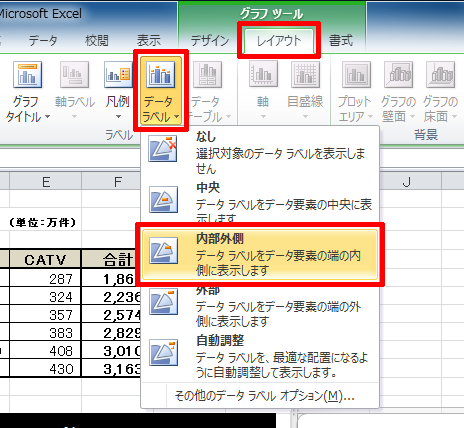Click the Data Labels (データラベル) icon
464x428 pixels.
(x=161, y=75)
